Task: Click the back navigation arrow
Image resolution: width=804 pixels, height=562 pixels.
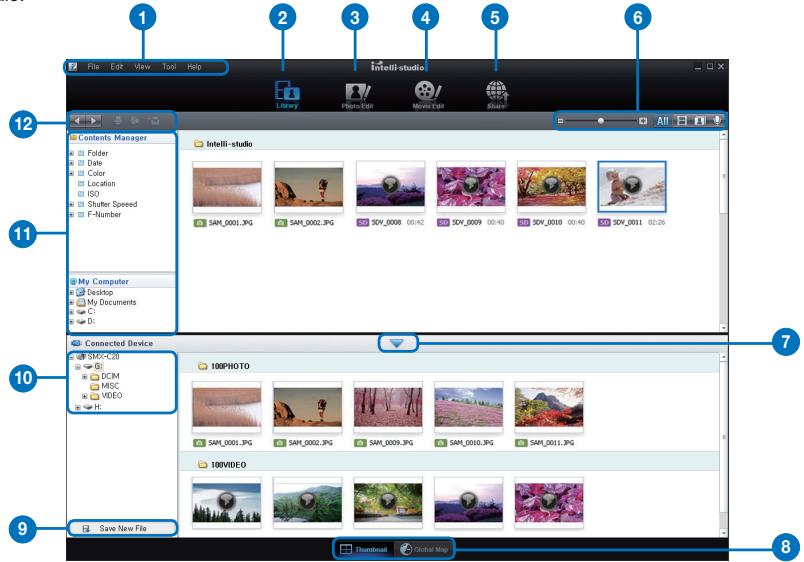Action: coord(77,121)
